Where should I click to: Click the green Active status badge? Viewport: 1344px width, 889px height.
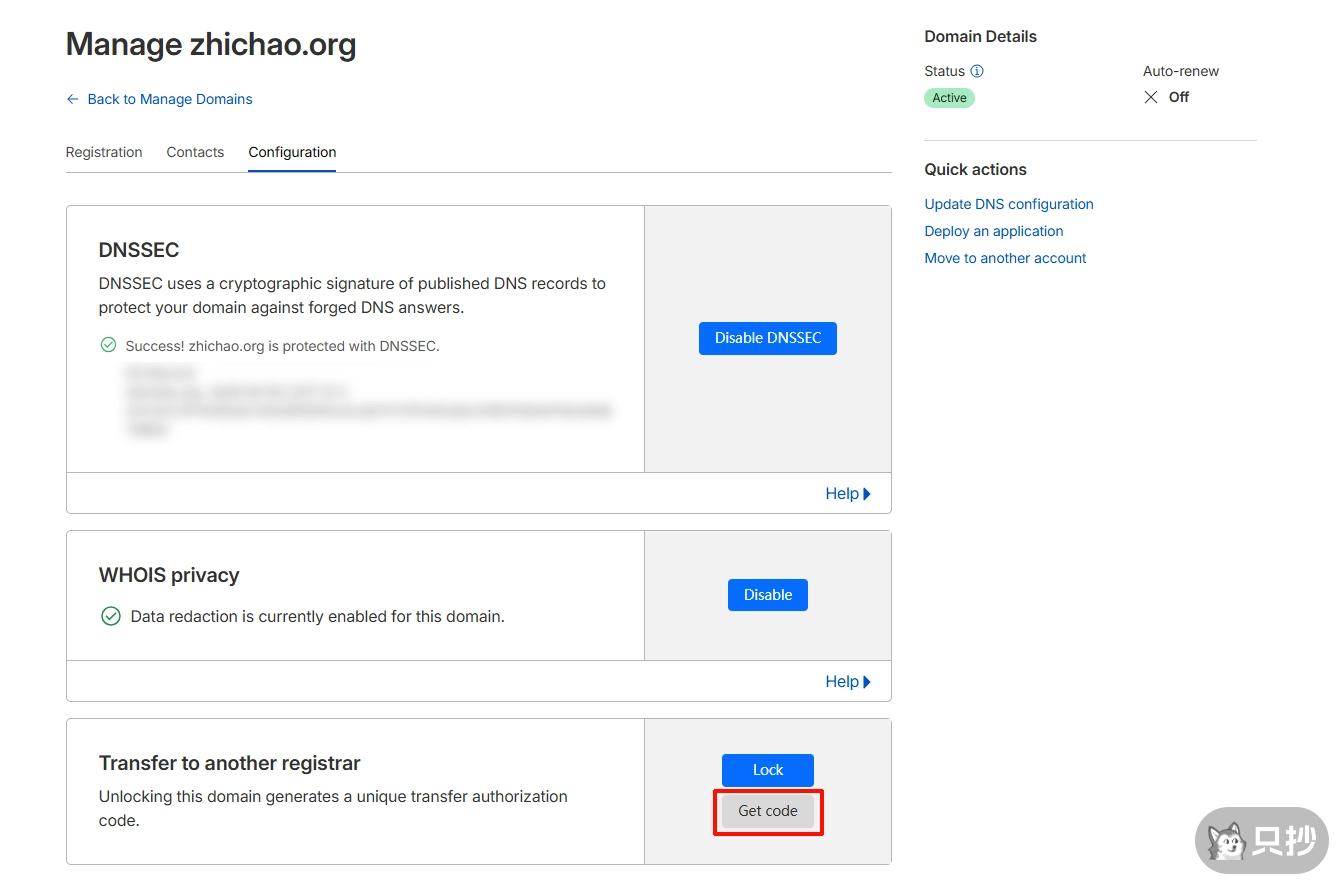click(949, 98)
